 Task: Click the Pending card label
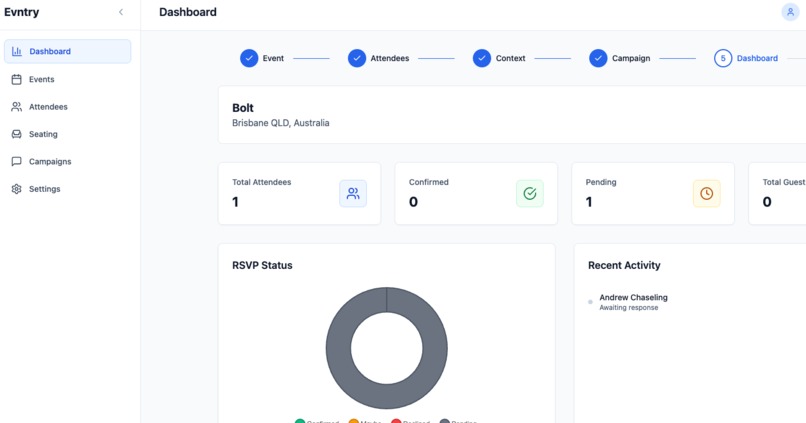601,182
